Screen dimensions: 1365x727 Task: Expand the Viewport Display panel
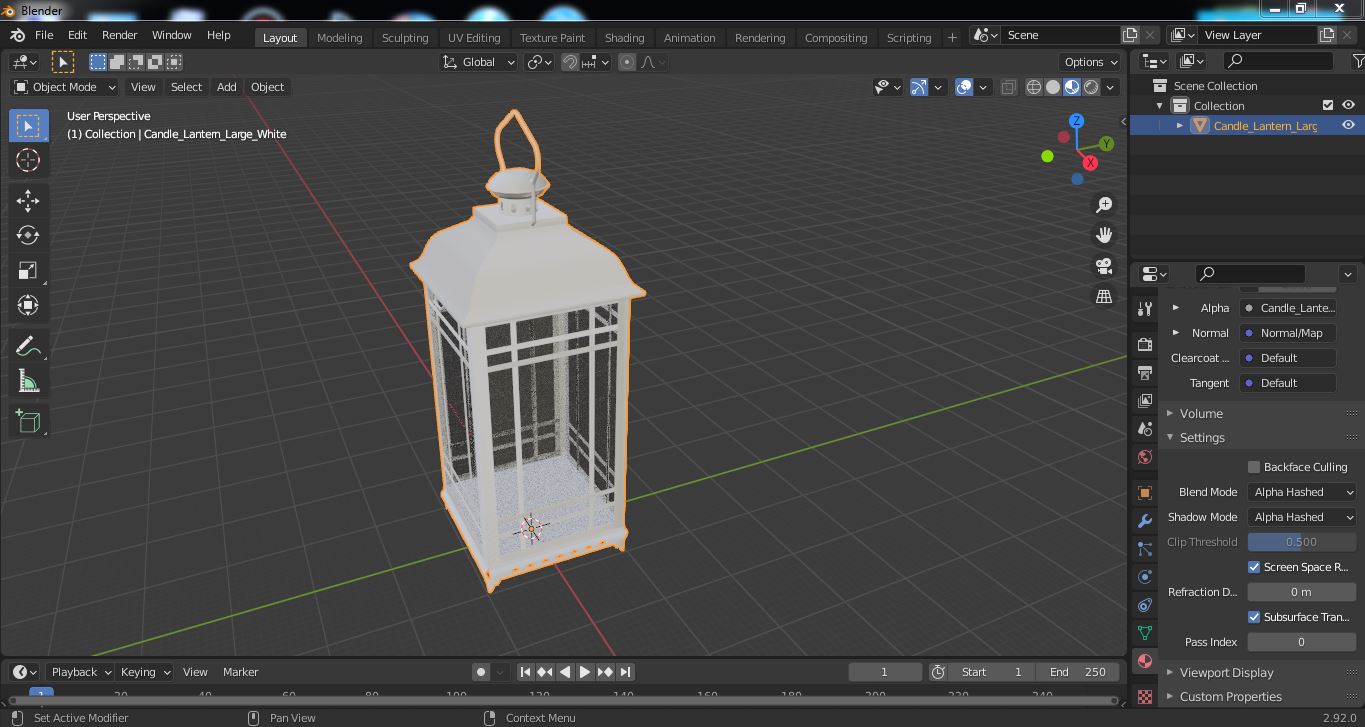(1225, 673)
